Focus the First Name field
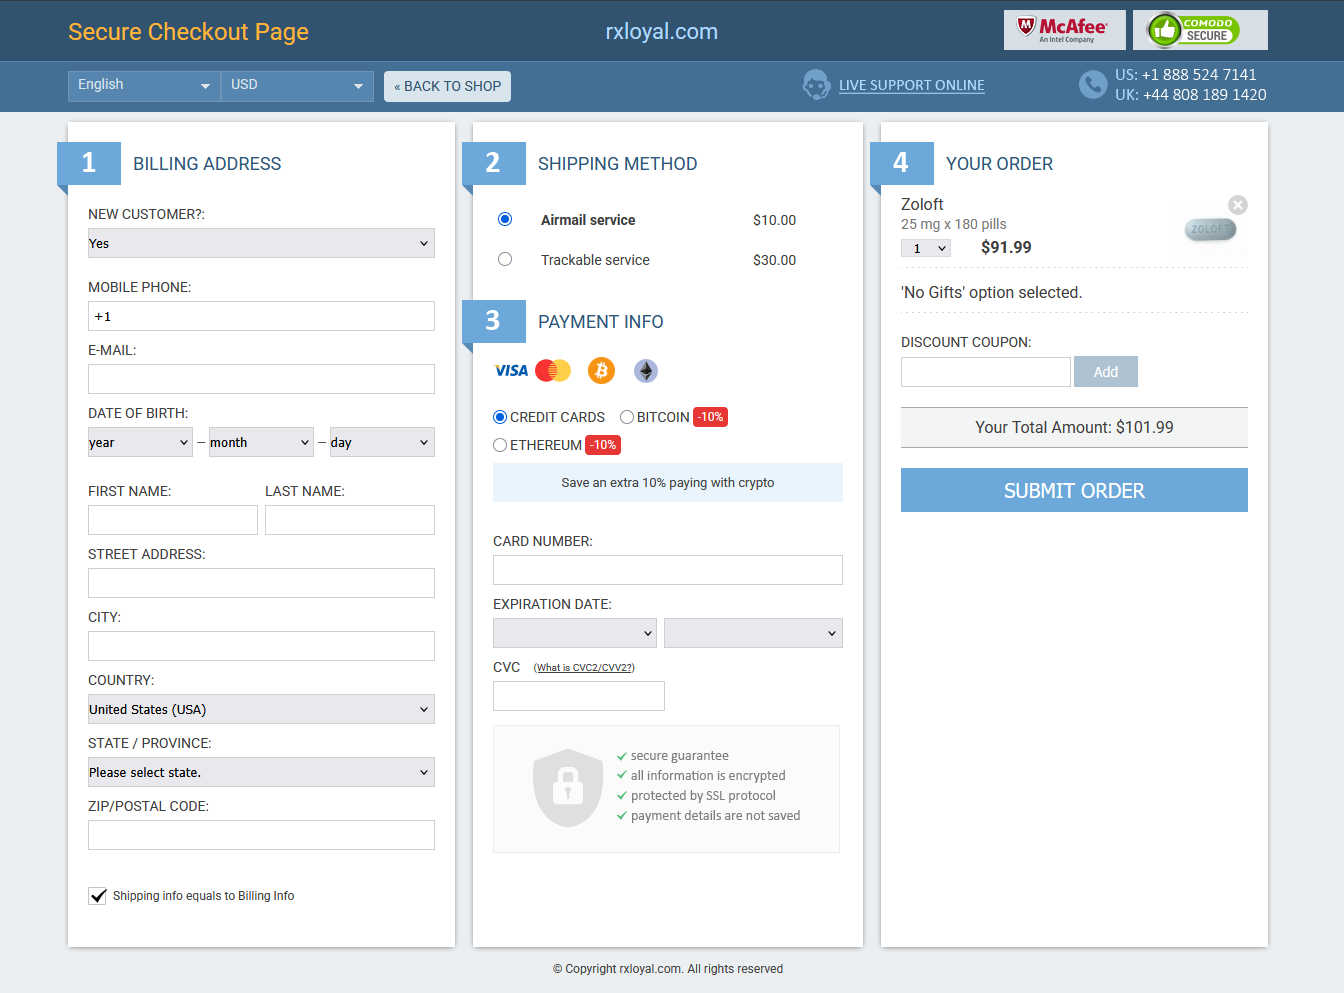This screenshot has height=993, width=1344. click(x=173, y=520)
